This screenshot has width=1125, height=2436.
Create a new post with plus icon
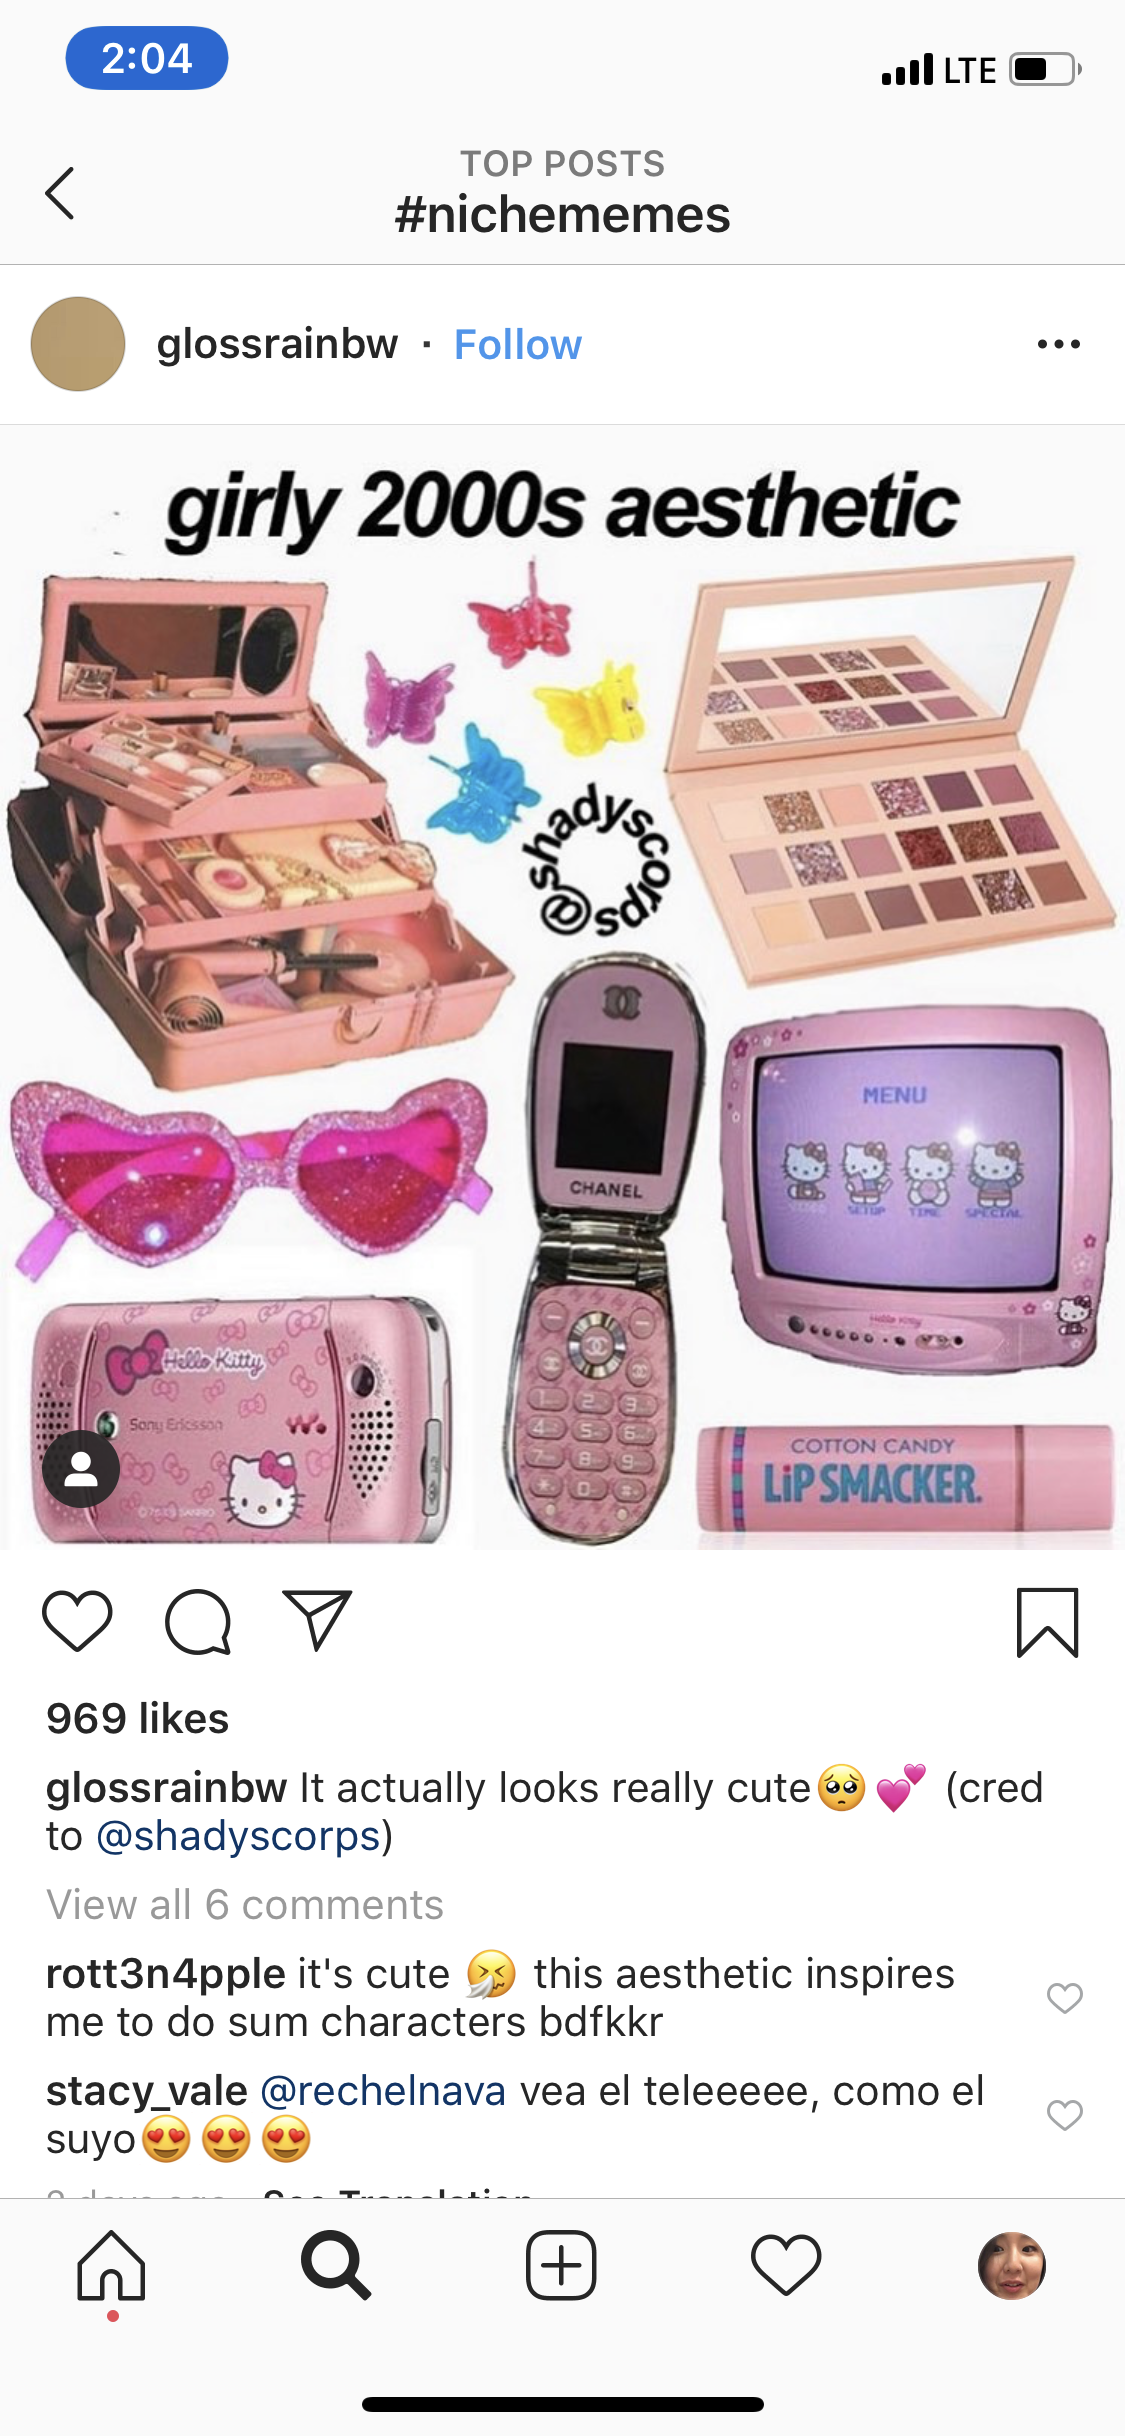(561, 2266)
